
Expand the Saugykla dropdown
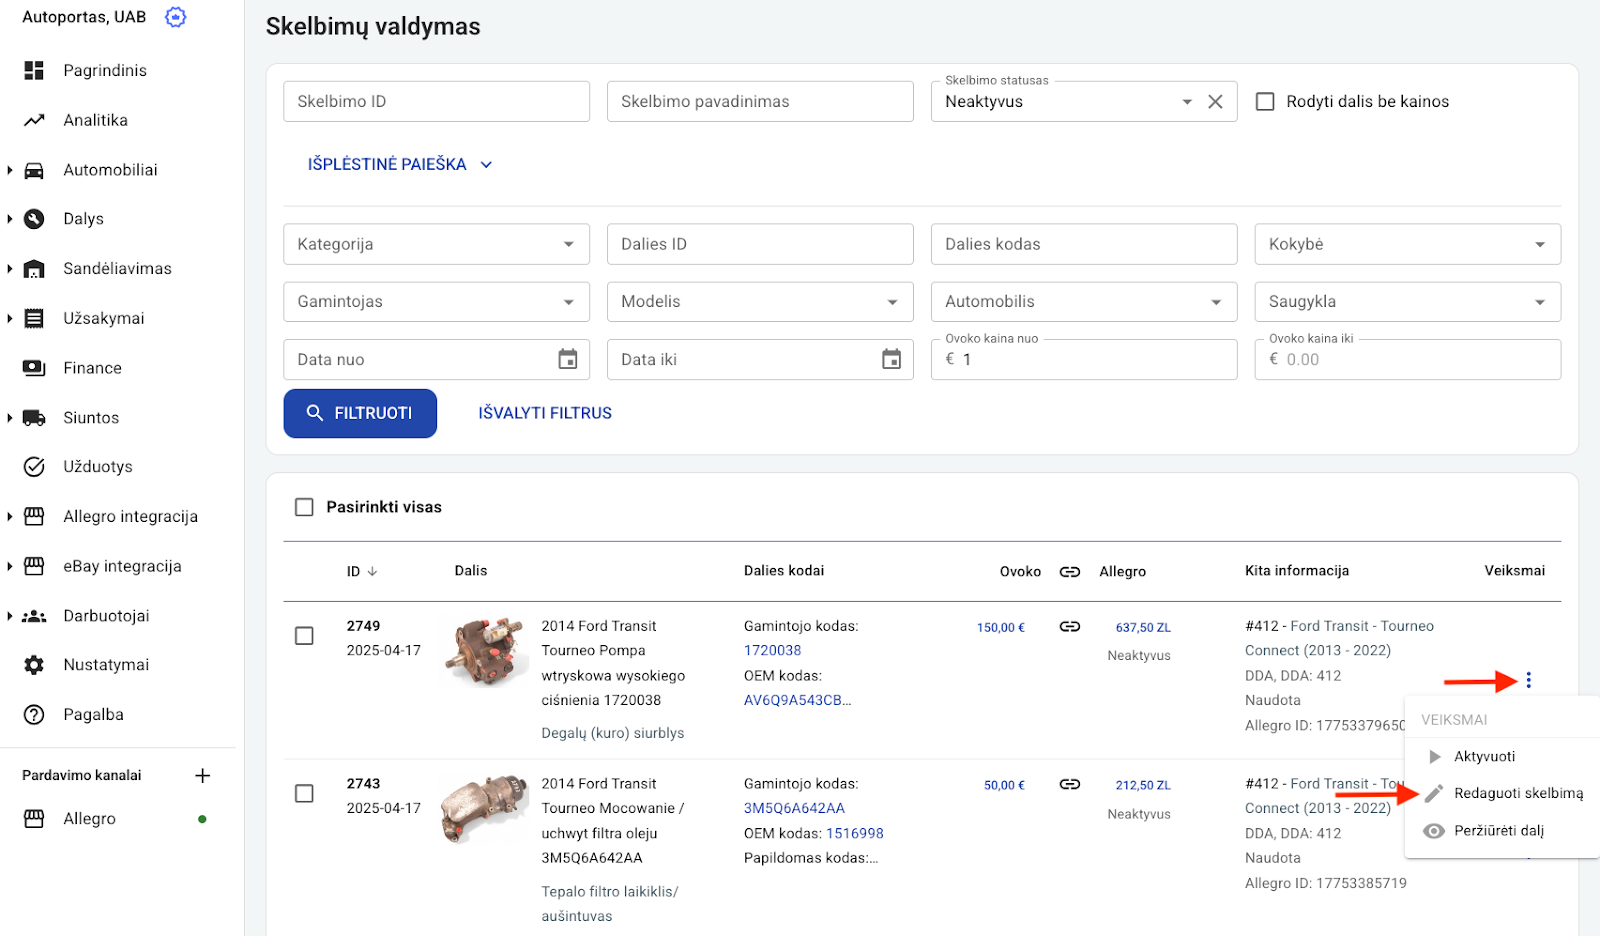[1407, 302]
